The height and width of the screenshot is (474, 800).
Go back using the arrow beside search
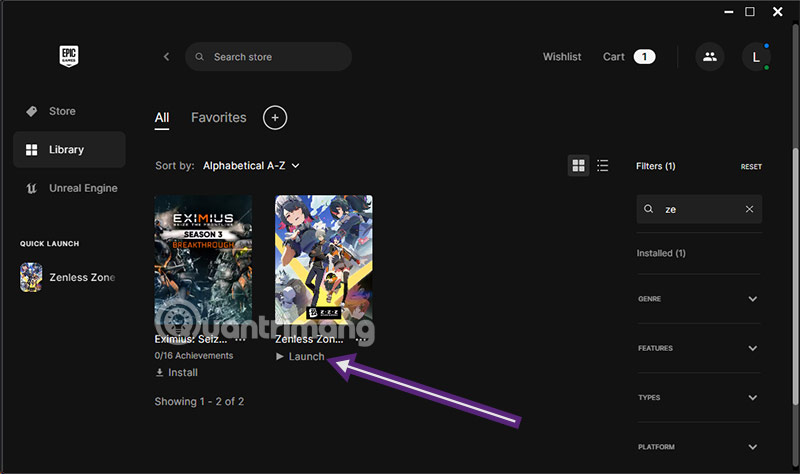tap(166, 57)
